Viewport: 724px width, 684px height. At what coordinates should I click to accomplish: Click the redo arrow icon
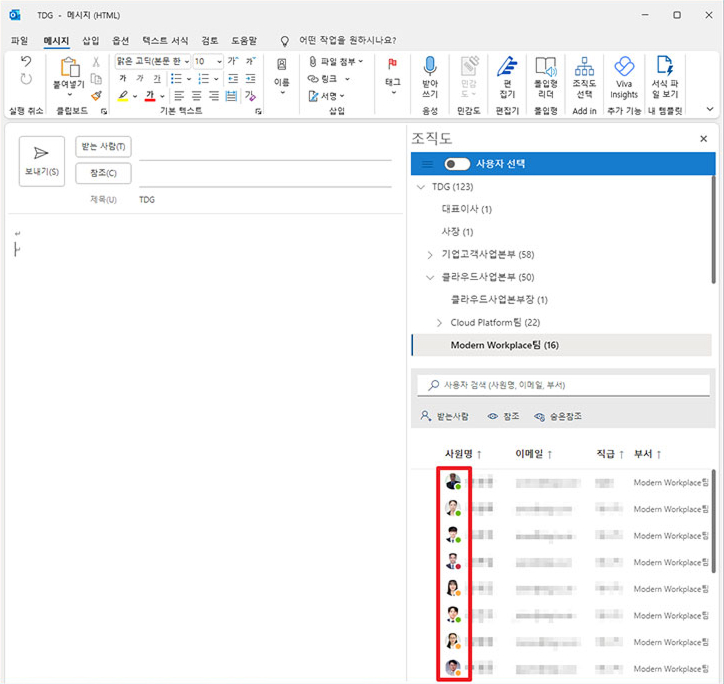(x=26, y=79)
